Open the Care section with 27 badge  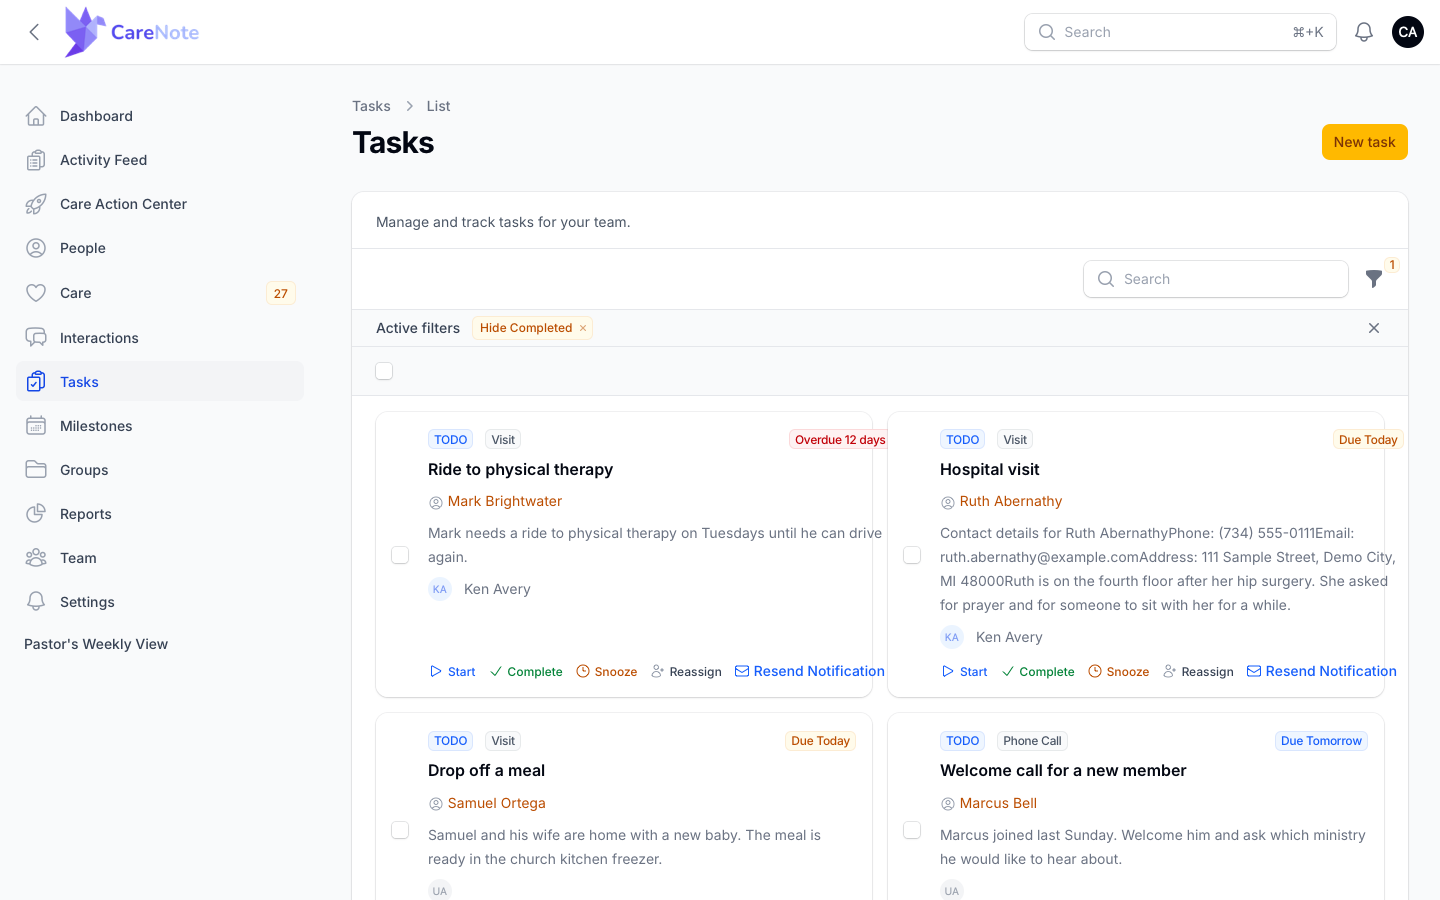click(x=160, y=293)
